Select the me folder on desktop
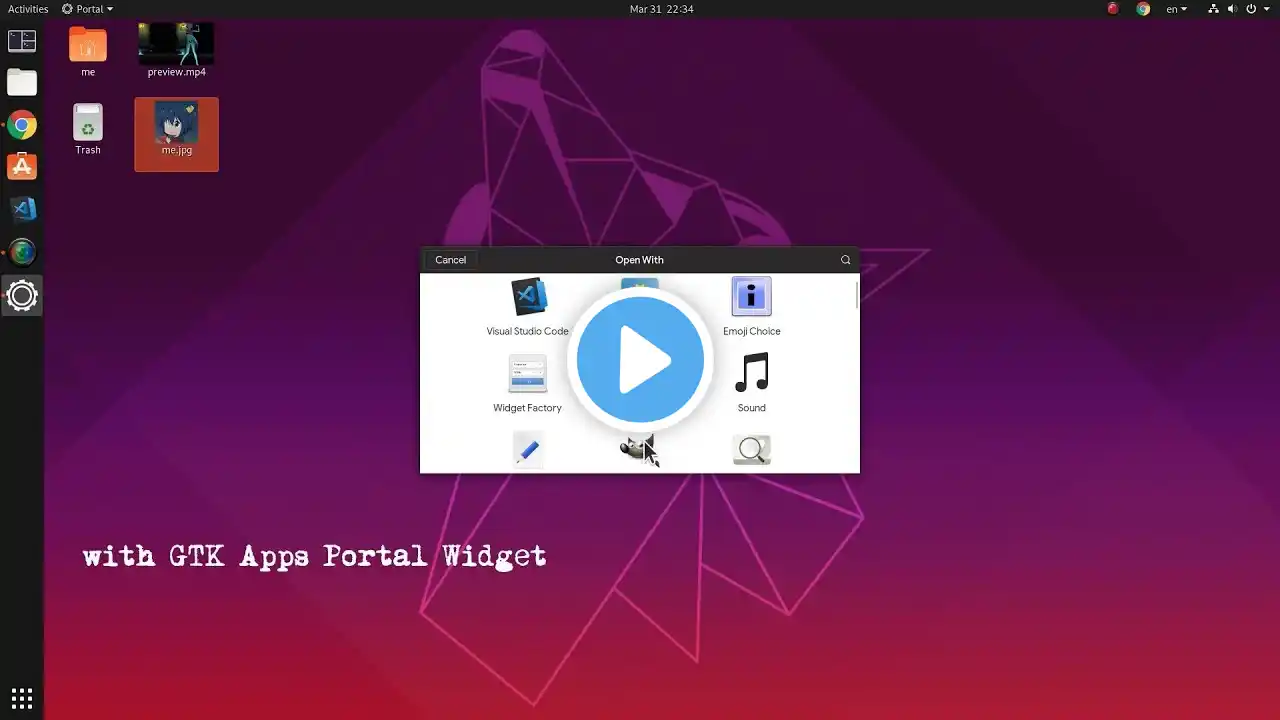Image resolution: width=1280 pixels, height=720 pixels. point(88,51)
